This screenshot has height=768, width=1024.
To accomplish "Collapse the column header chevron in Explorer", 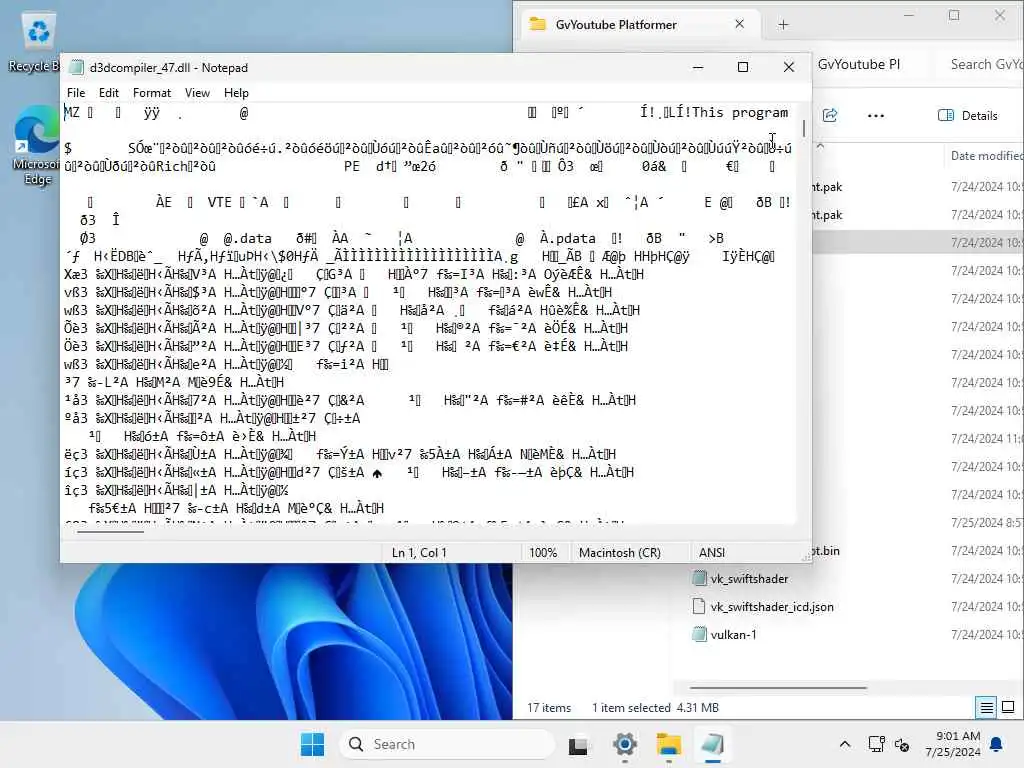I will (x=820, y=146).
